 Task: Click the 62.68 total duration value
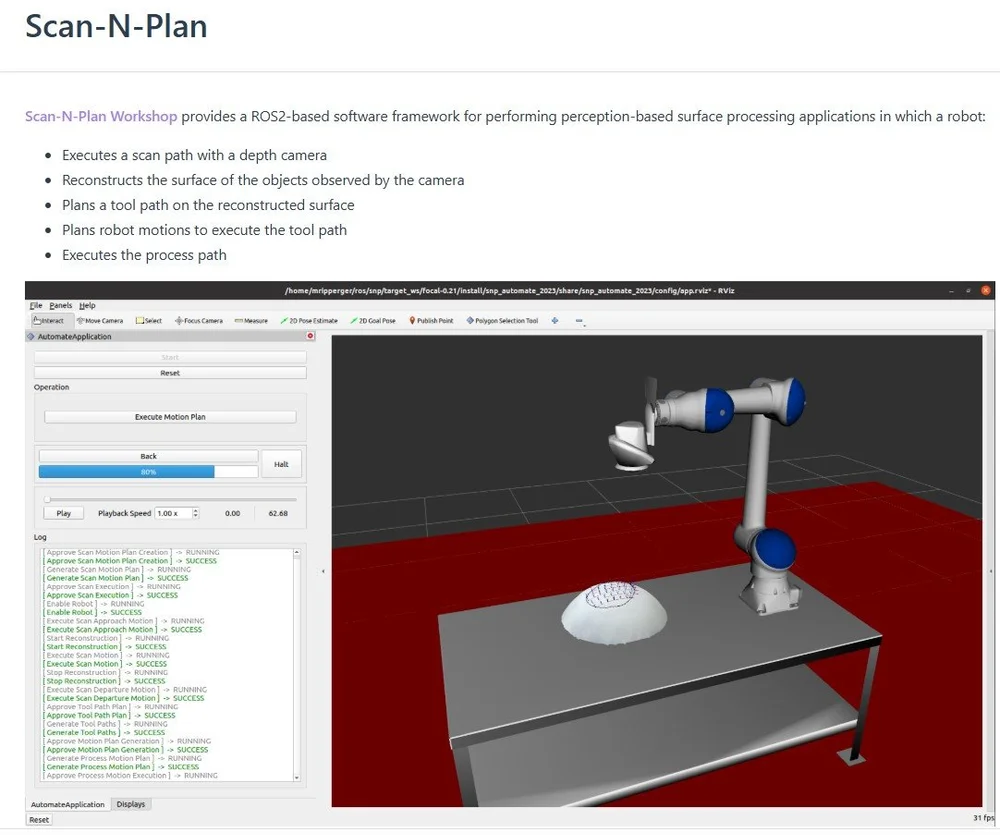point(278,513)
